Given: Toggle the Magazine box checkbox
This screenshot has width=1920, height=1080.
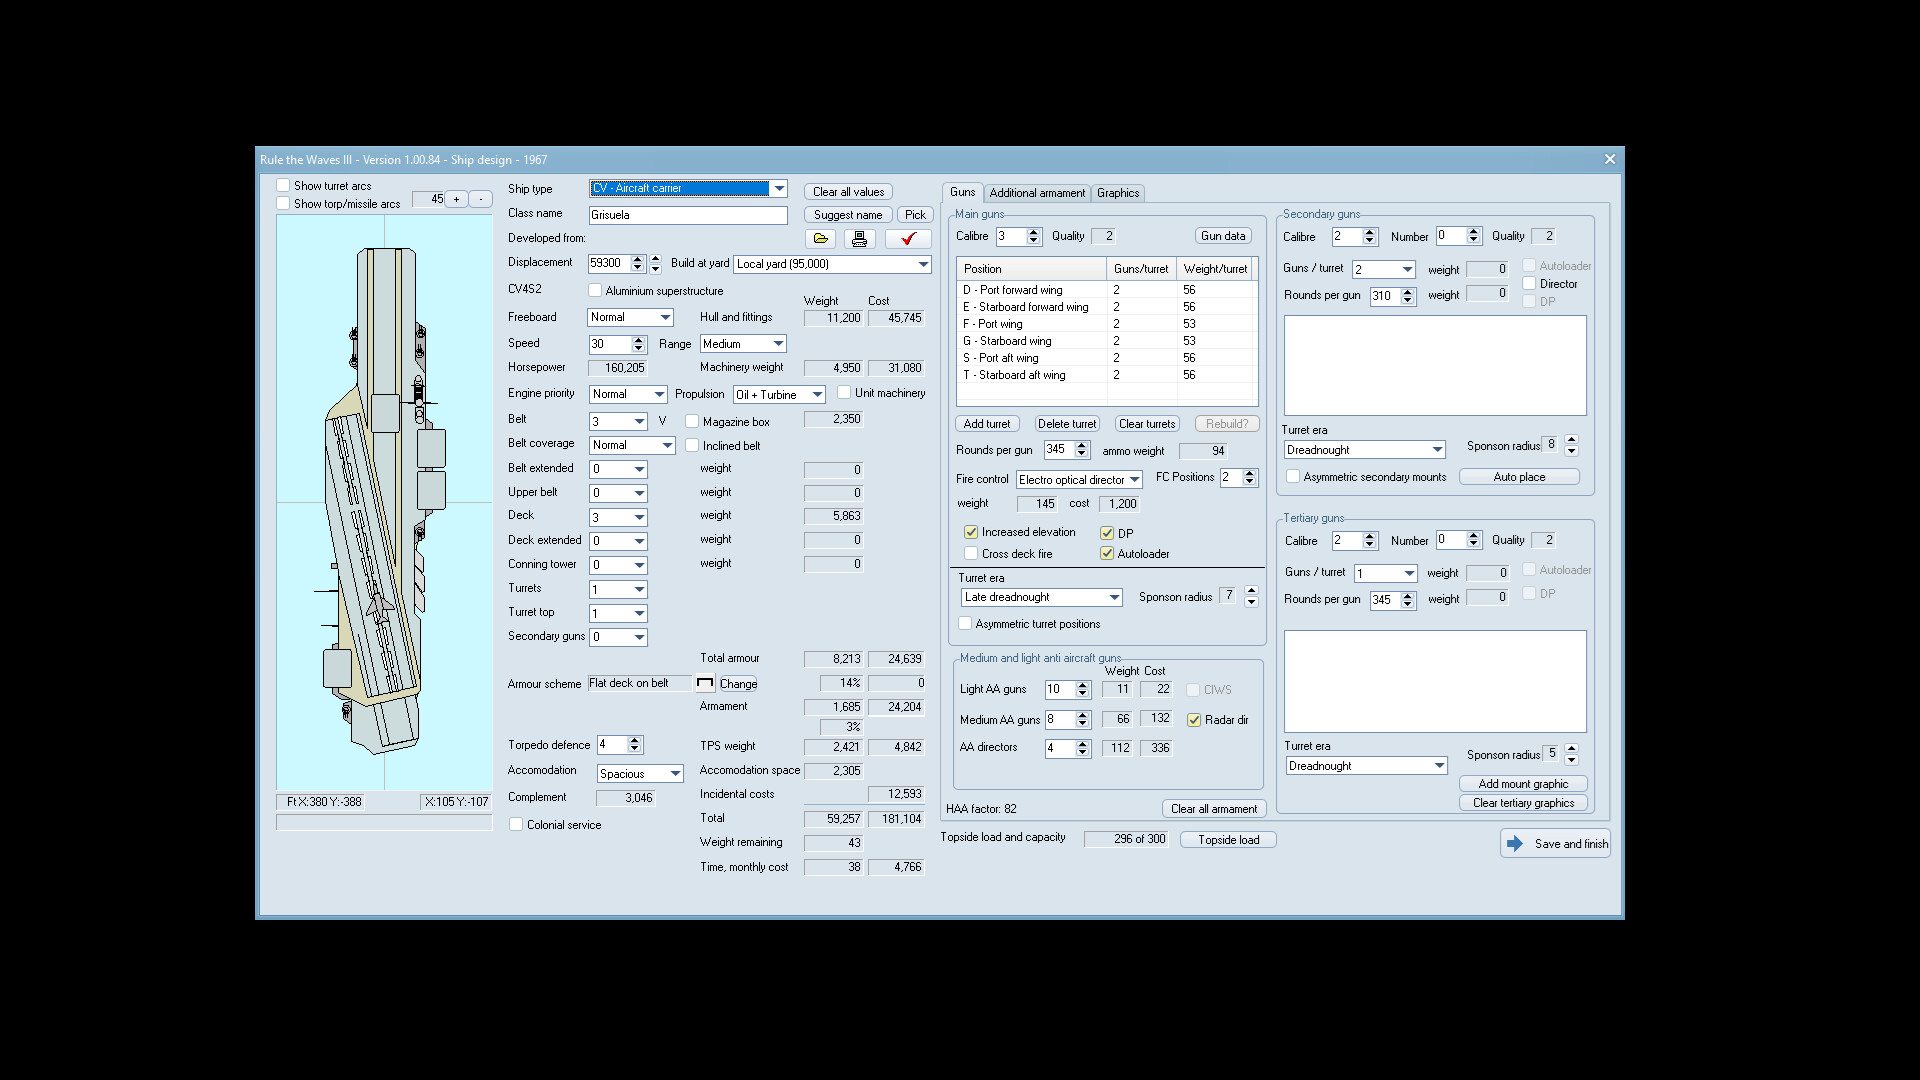Looking at the screenshot, I should (x=692, y=421).
